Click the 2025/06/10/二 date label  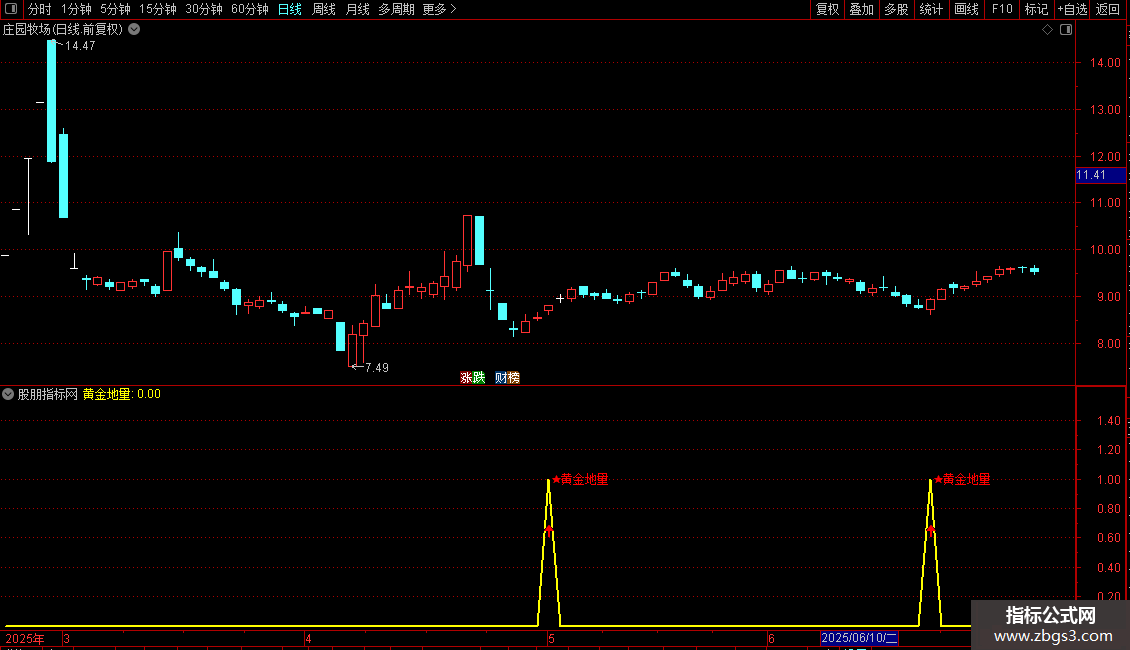[x=859, y=638]
